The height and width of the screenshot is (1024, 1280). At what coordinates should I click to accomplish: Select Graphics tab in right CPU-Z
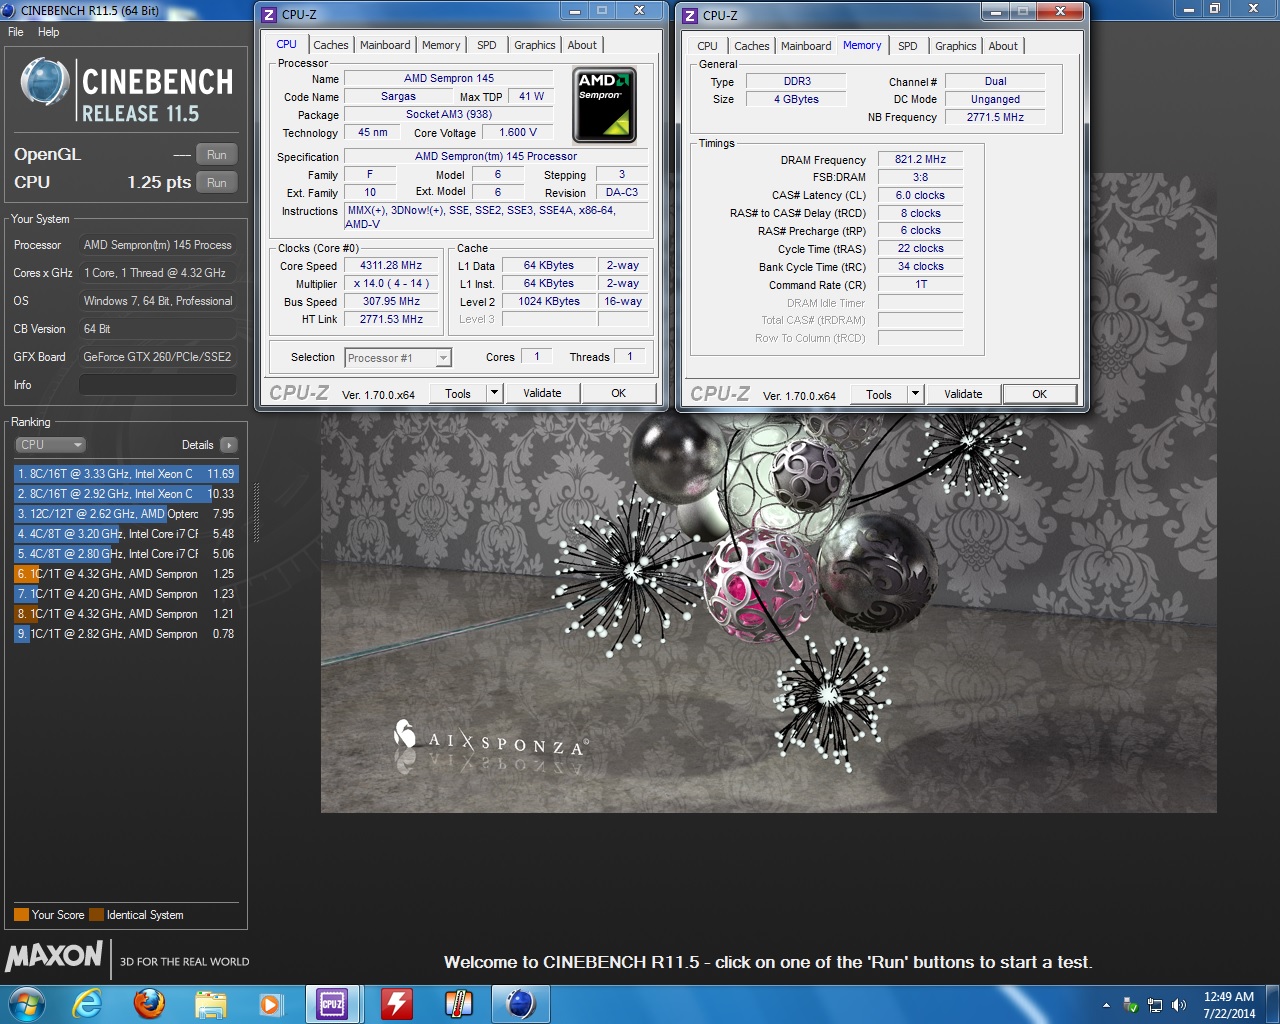(956, 46)
